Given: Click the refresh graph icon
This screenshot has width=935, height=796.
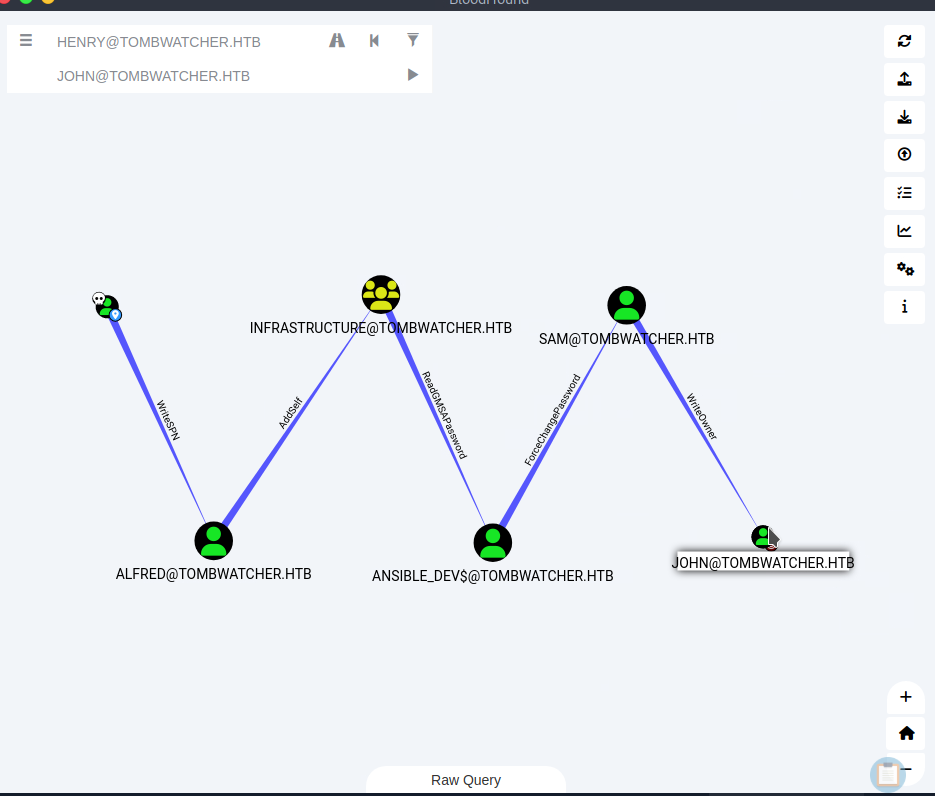Looking at the screenshot, I should [904, 41].
